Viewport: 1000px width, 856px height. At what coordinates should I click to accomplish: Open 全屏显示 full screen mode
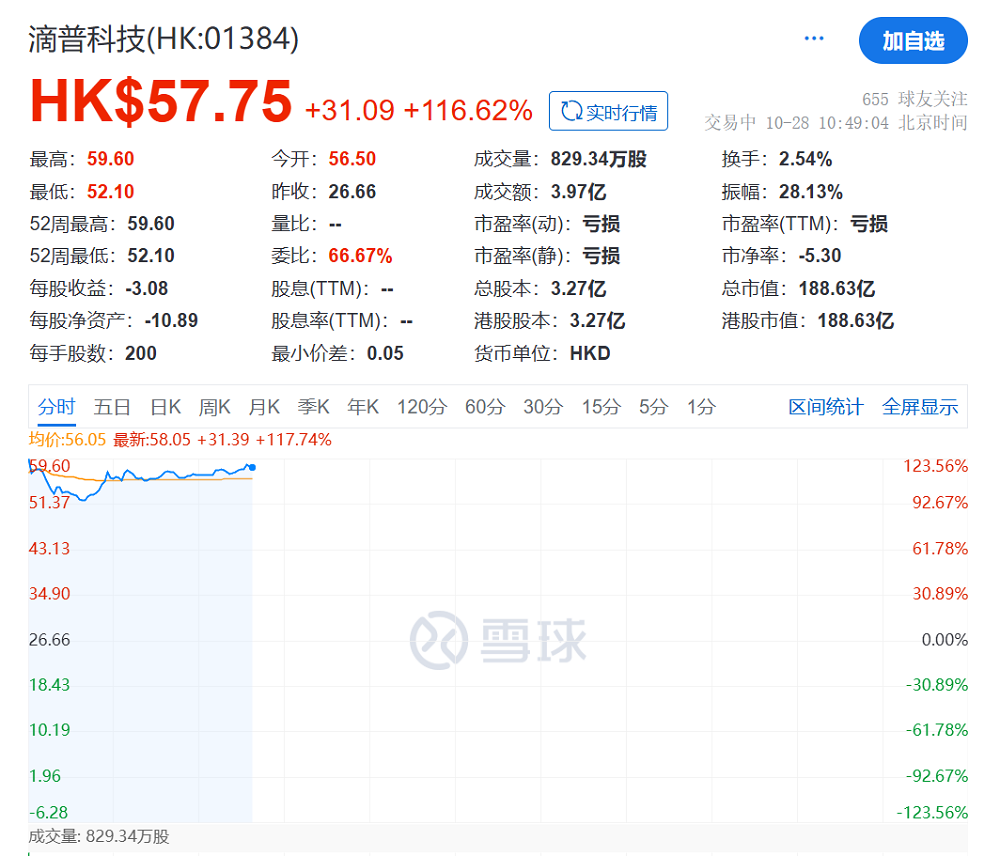click(x=920, y=407)
